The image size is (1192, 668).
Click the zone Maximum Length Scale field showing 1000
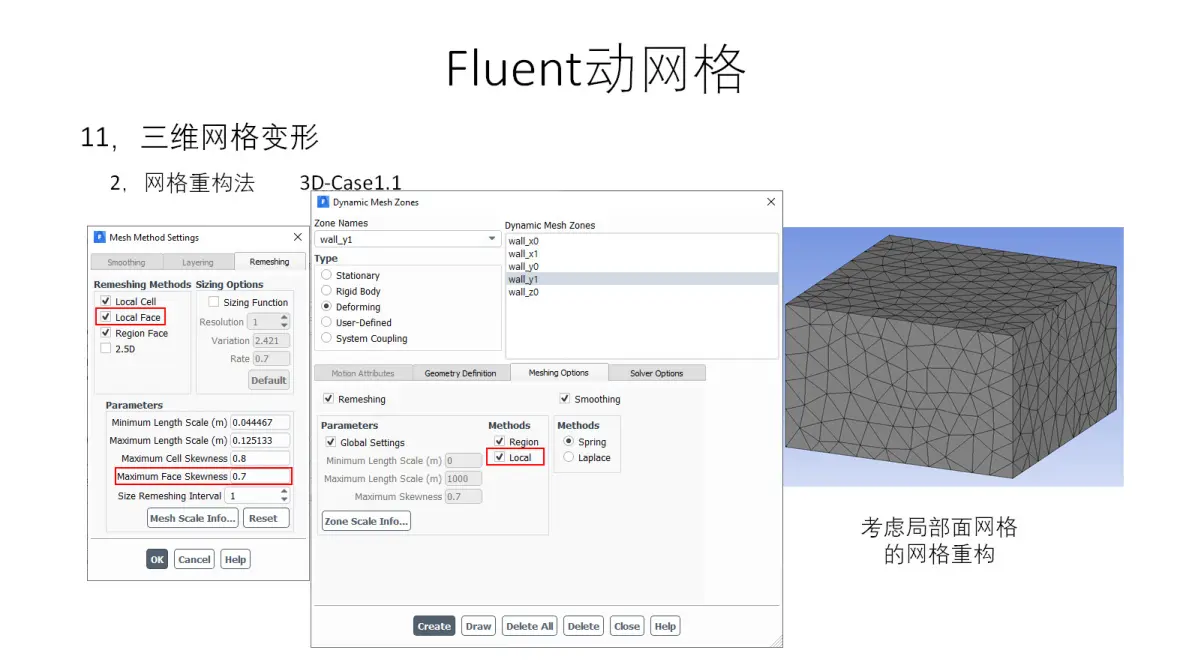(x=463, y=479)
